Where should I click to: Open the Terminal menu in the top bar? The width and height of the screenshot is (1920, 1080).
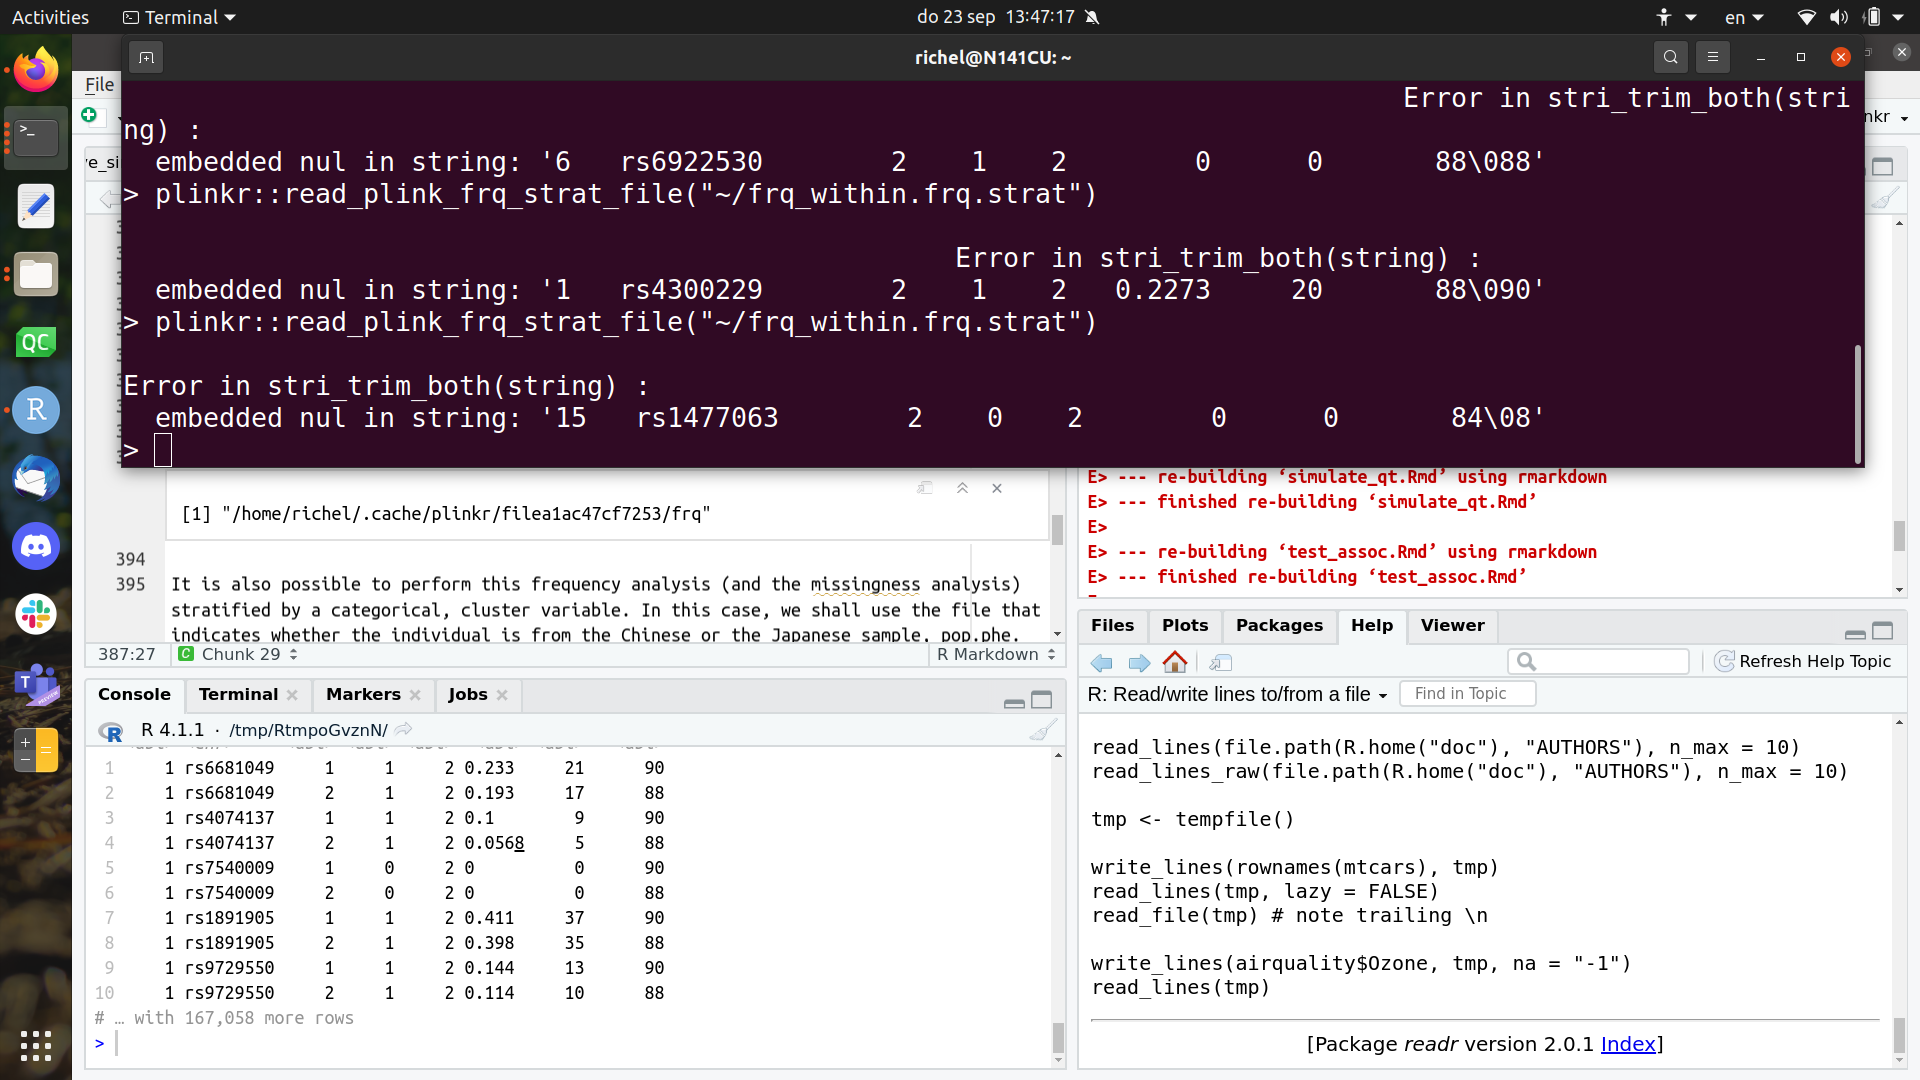[178, 17]
